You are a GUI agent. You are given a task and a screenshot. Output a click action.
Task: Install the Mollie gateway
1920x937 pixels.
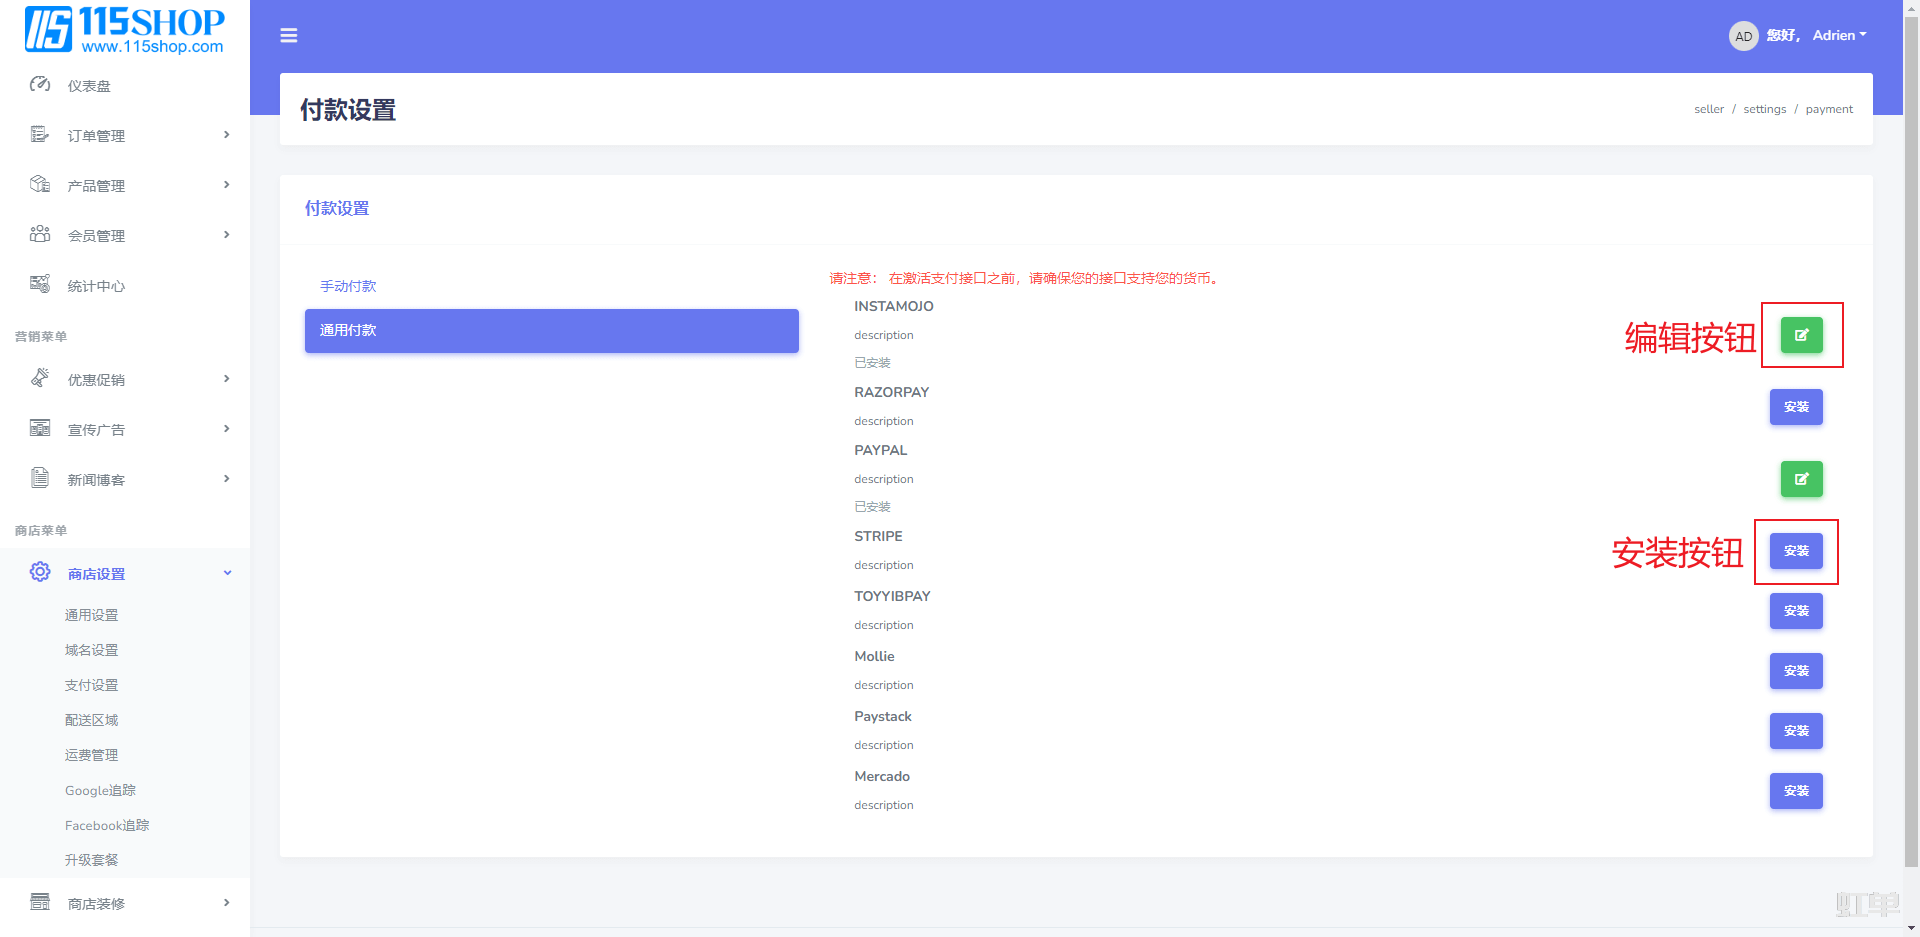[x=1796, y=671]
